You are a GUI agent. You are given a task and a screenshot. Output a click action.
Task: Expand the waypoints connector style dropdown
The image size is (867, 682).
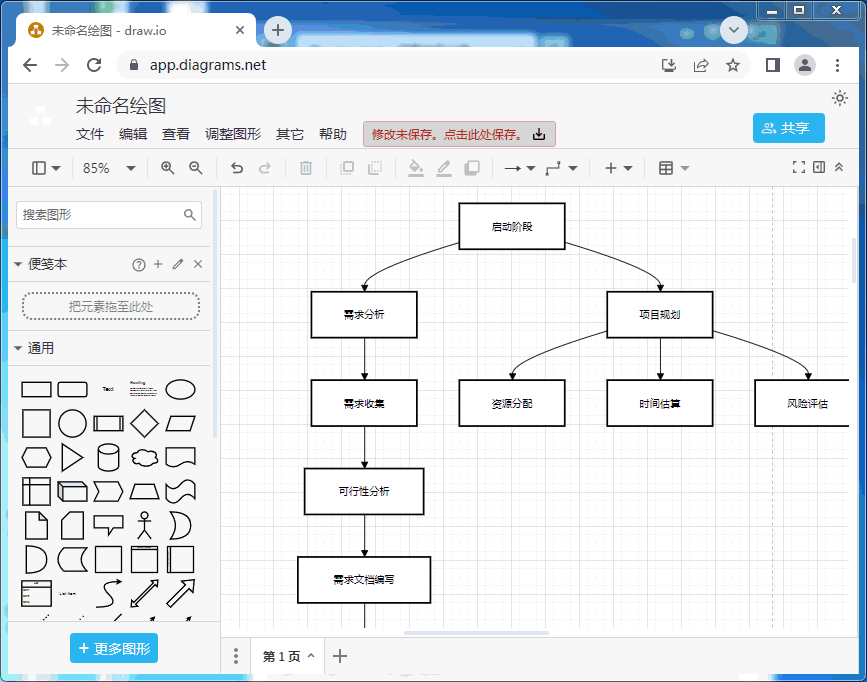pos(561,168)
